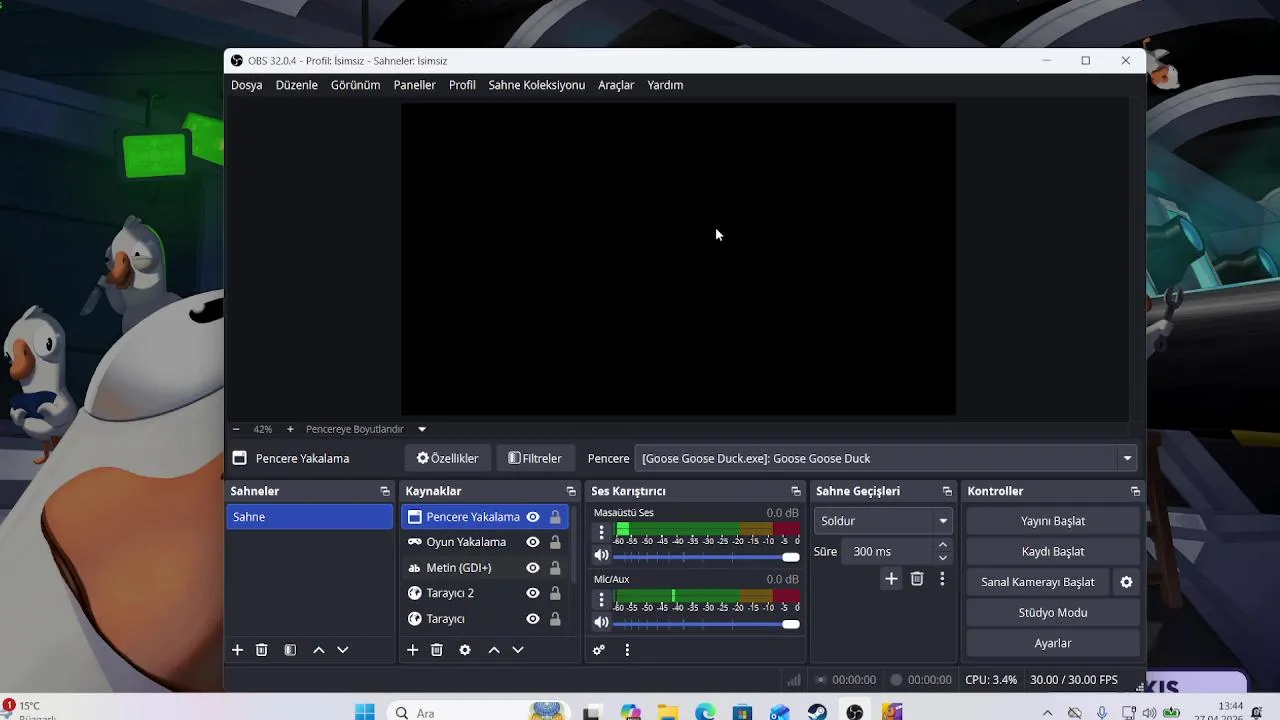1280x720 pixels.
Task: Open the Pencere window selection dropdown
Action: 886,458
